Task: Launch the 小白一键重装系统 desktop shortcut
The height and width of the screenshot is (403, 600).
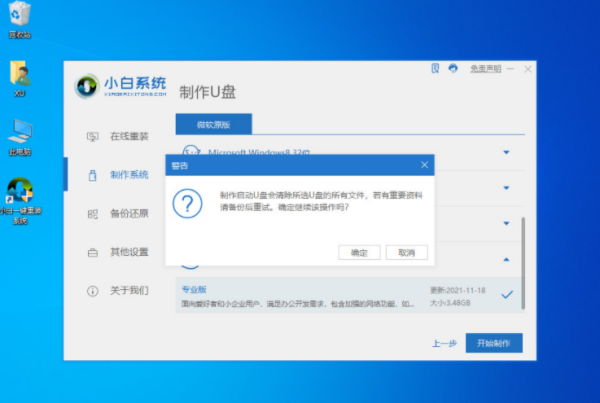Action: [x=20, y=200]
